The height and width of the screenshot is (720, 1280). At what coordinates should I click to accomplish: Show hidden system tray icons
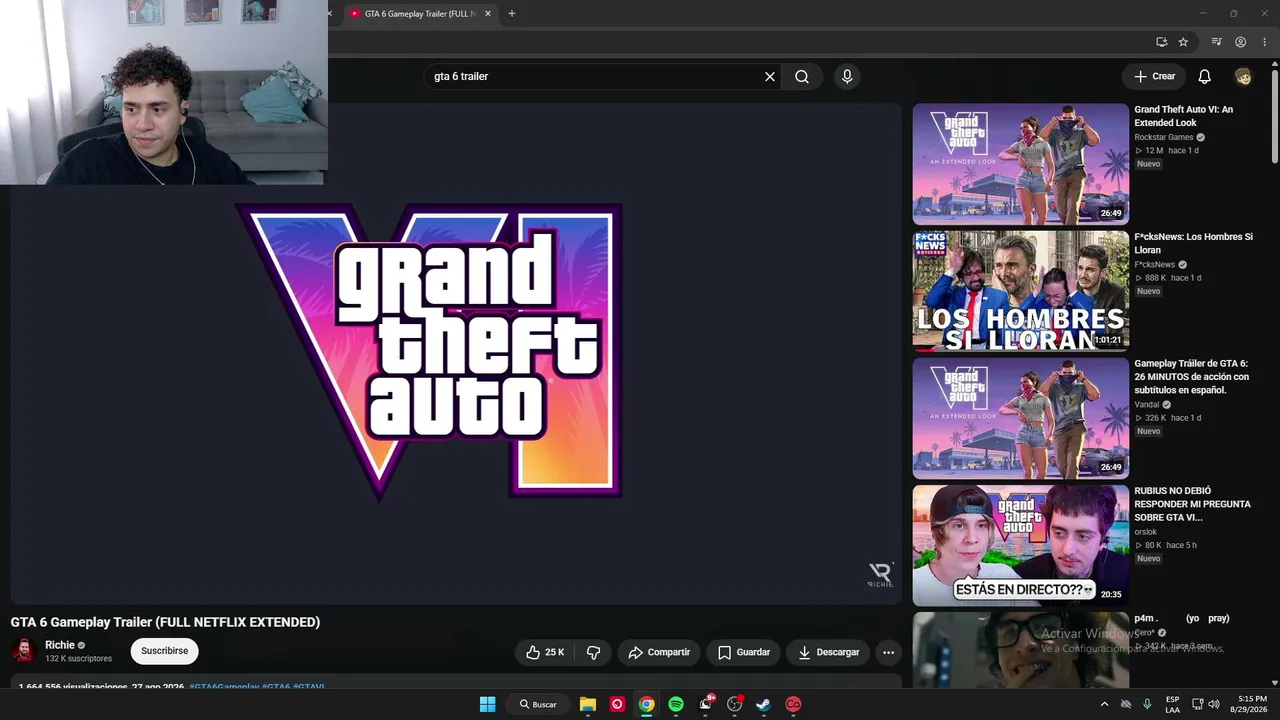pos(1104,704)
